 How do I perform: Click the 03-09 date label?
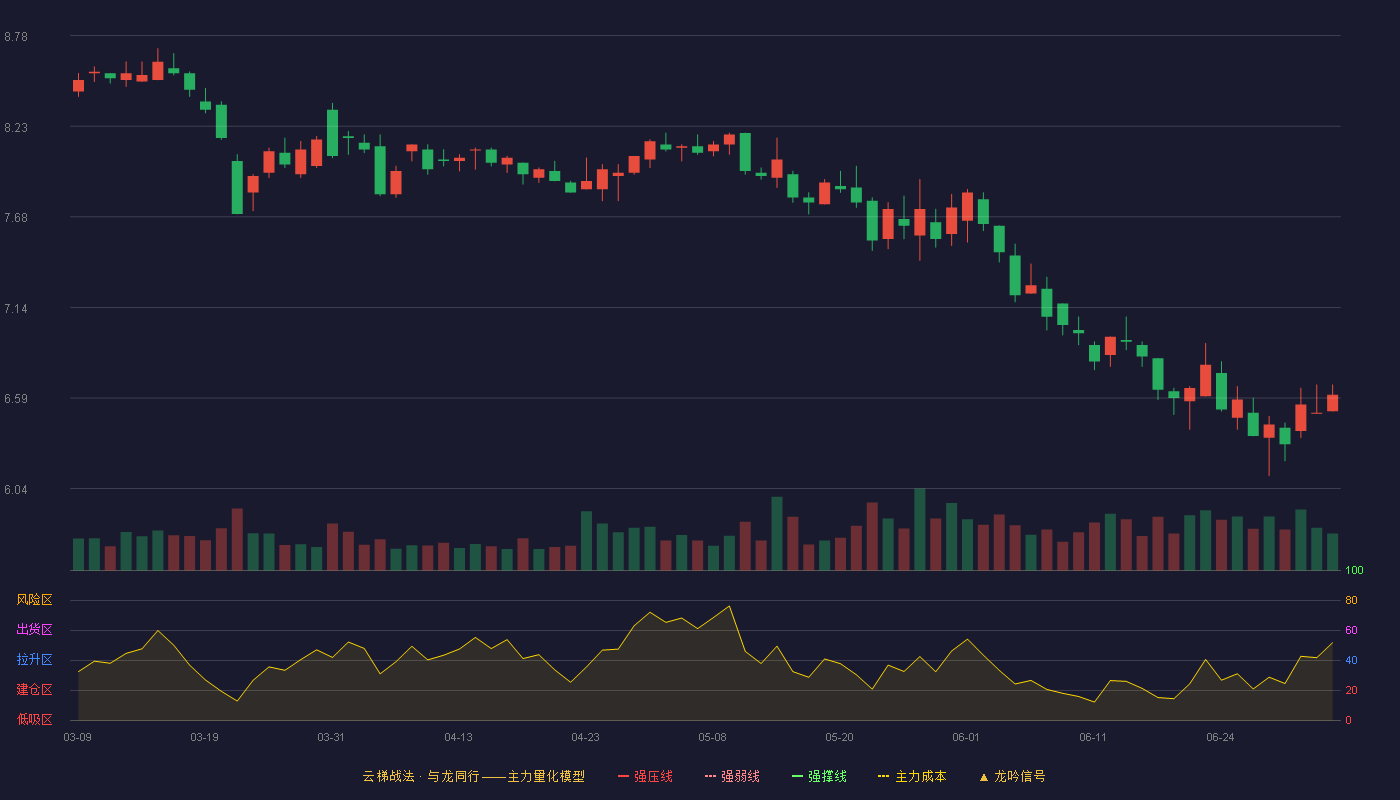click(78, 737)
